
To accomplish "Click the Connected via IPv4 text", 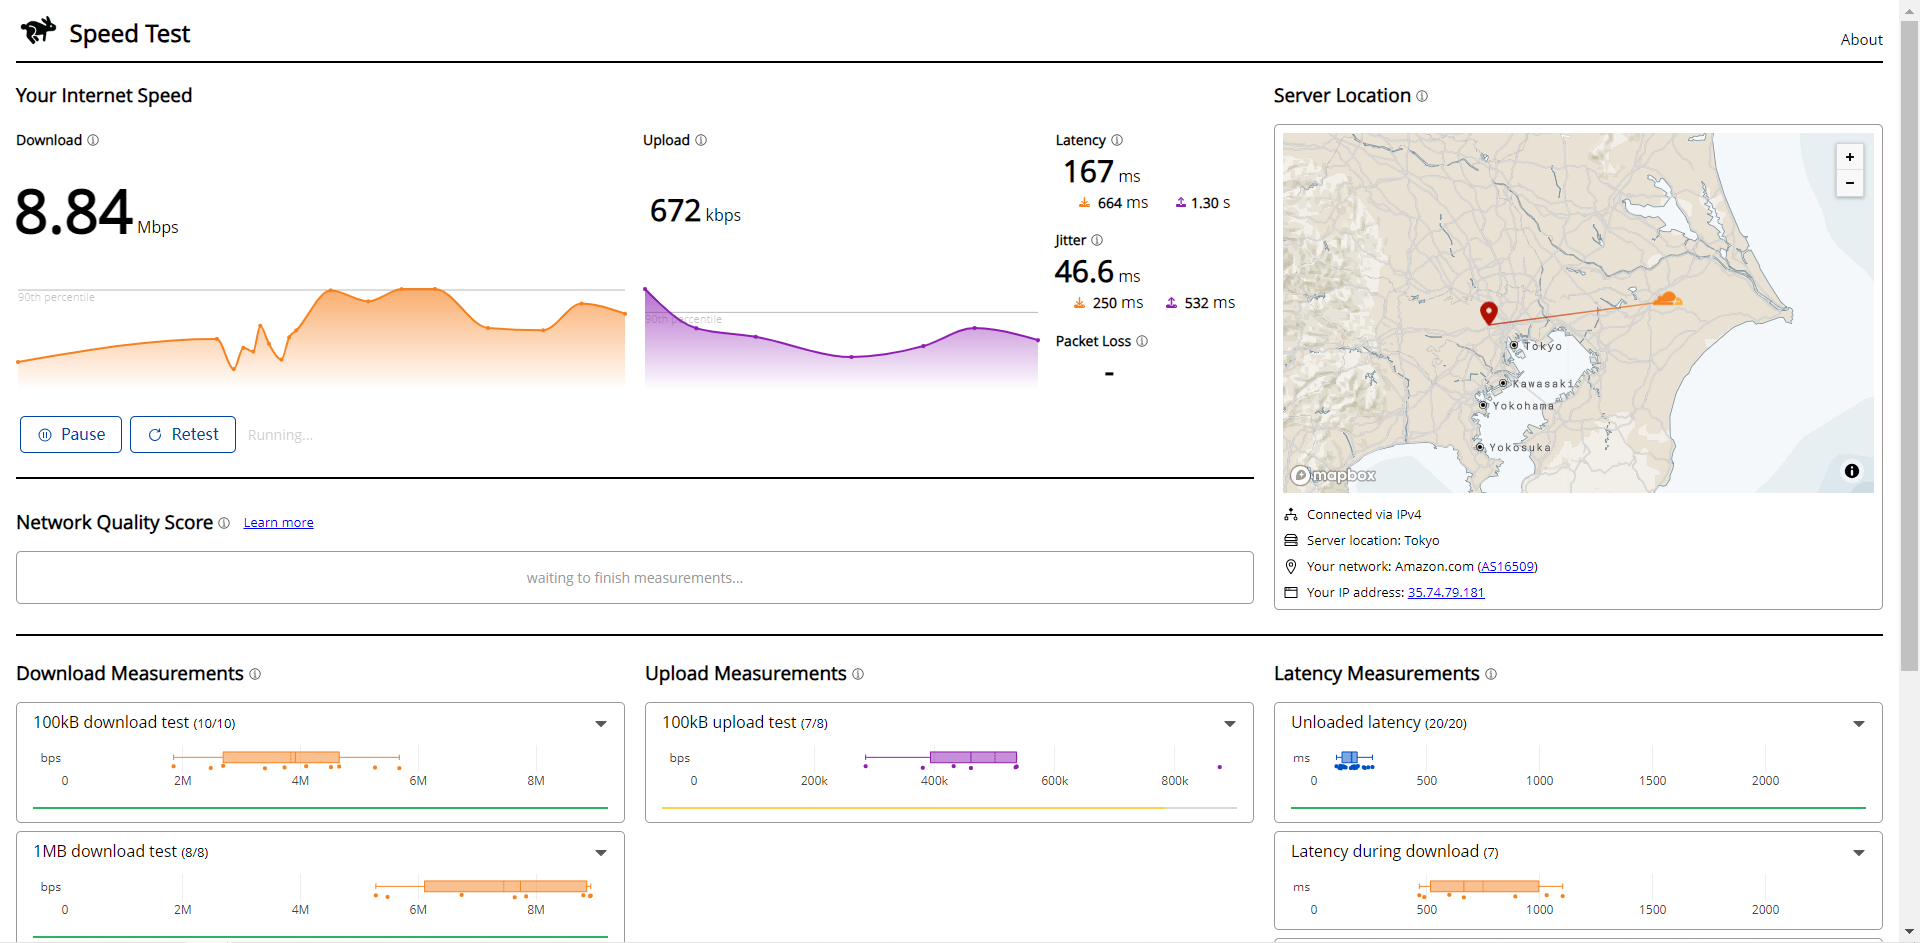I will click(1364, 515).
